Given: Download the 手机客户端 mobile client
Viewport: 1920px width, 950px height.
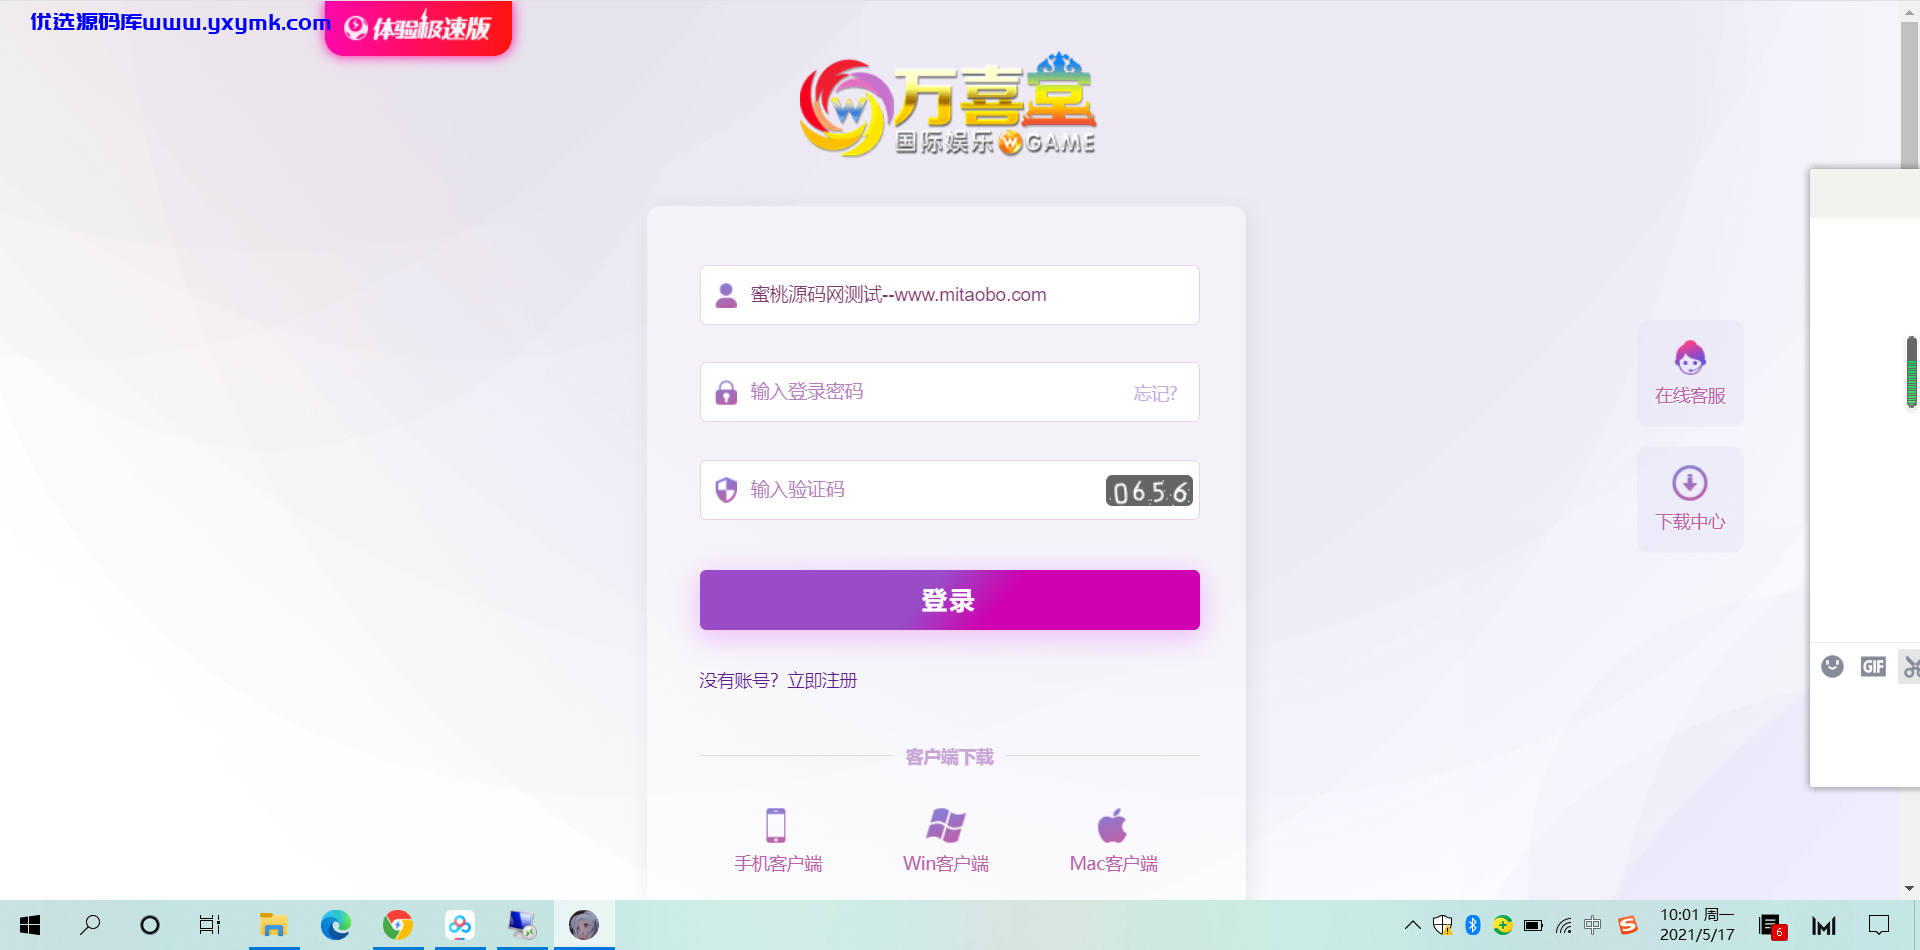Looking at the screenshot, I should click(x=778, y=840).
